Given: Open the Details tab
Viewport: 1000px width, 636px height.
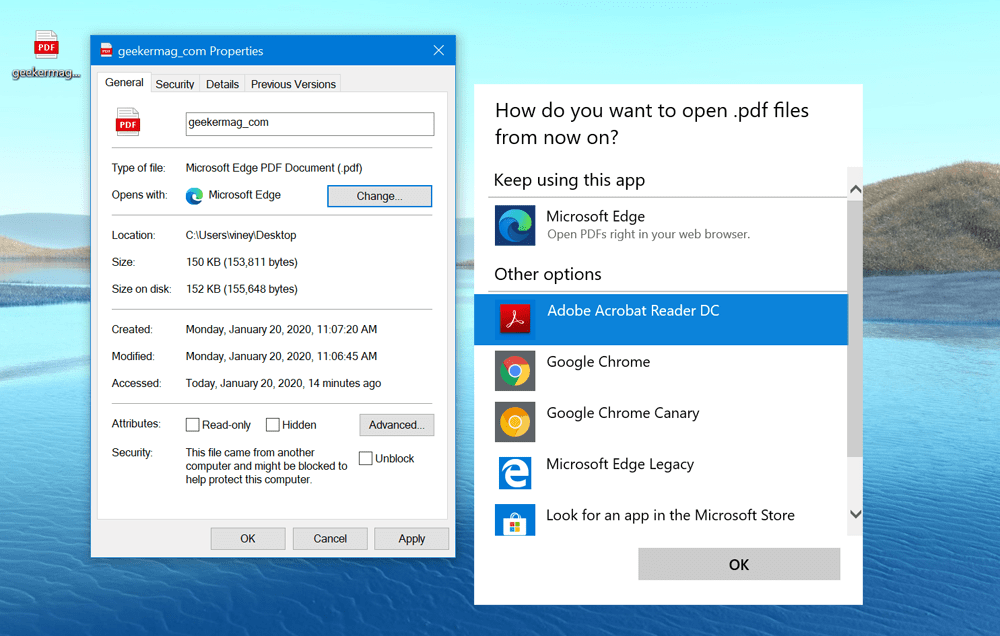Looking at the screenshot, I should 223,84.
